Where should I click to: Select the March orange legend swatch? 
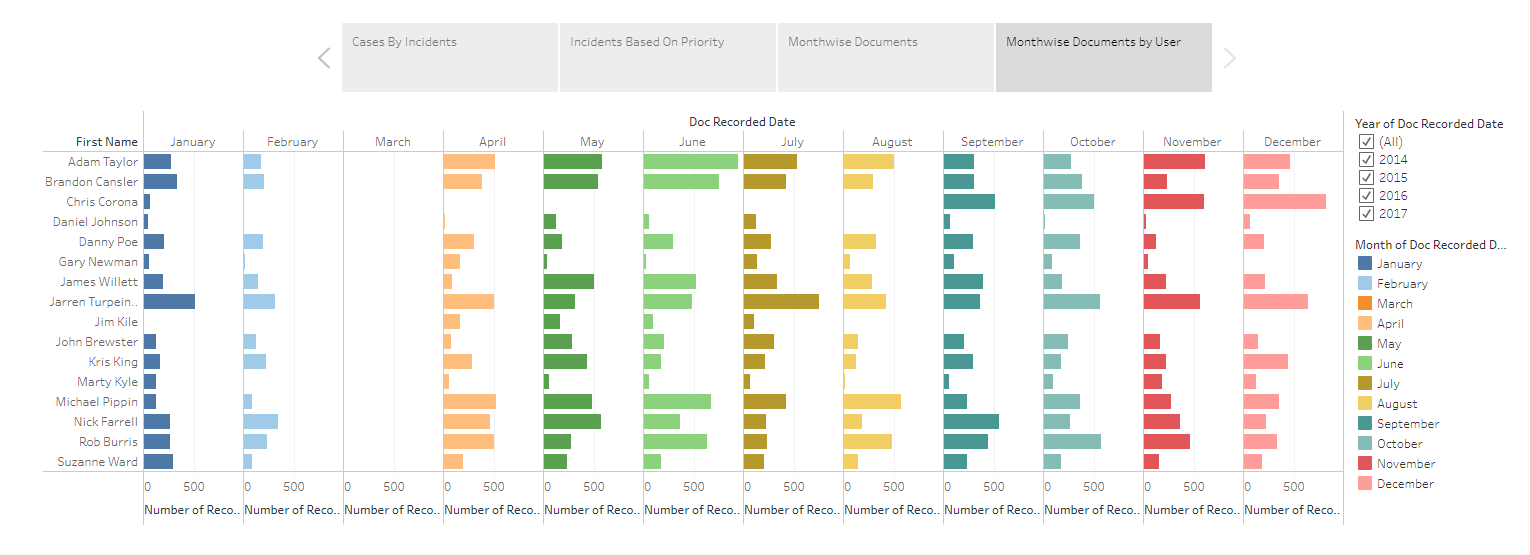pyautogui.click(x=1364, y=304)
